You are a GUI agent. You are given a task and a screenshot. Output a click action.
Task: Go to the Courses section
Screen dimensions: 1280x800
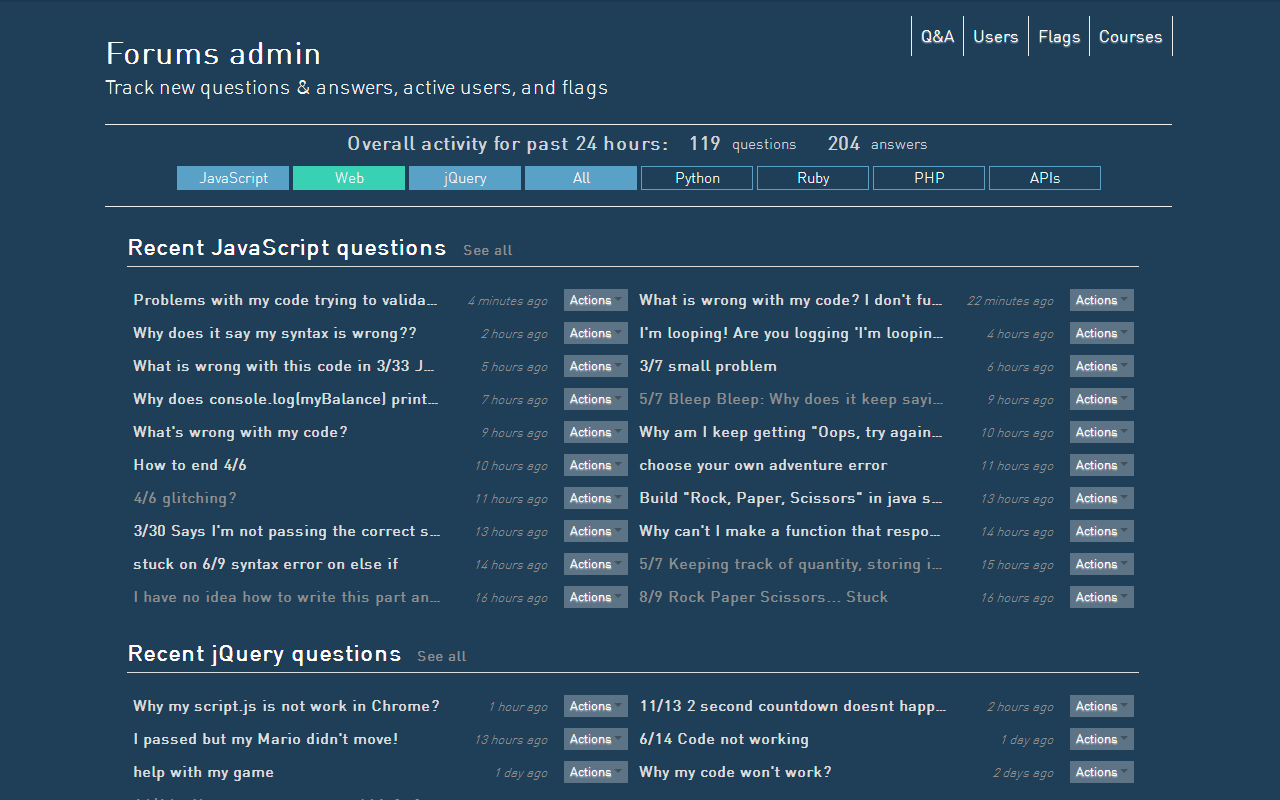coord(1130,36)
